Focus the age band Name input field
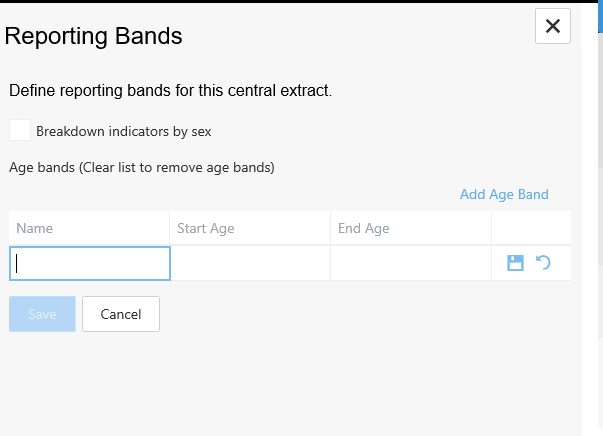This screenshot has width=603, height=436. pos(90,263)
